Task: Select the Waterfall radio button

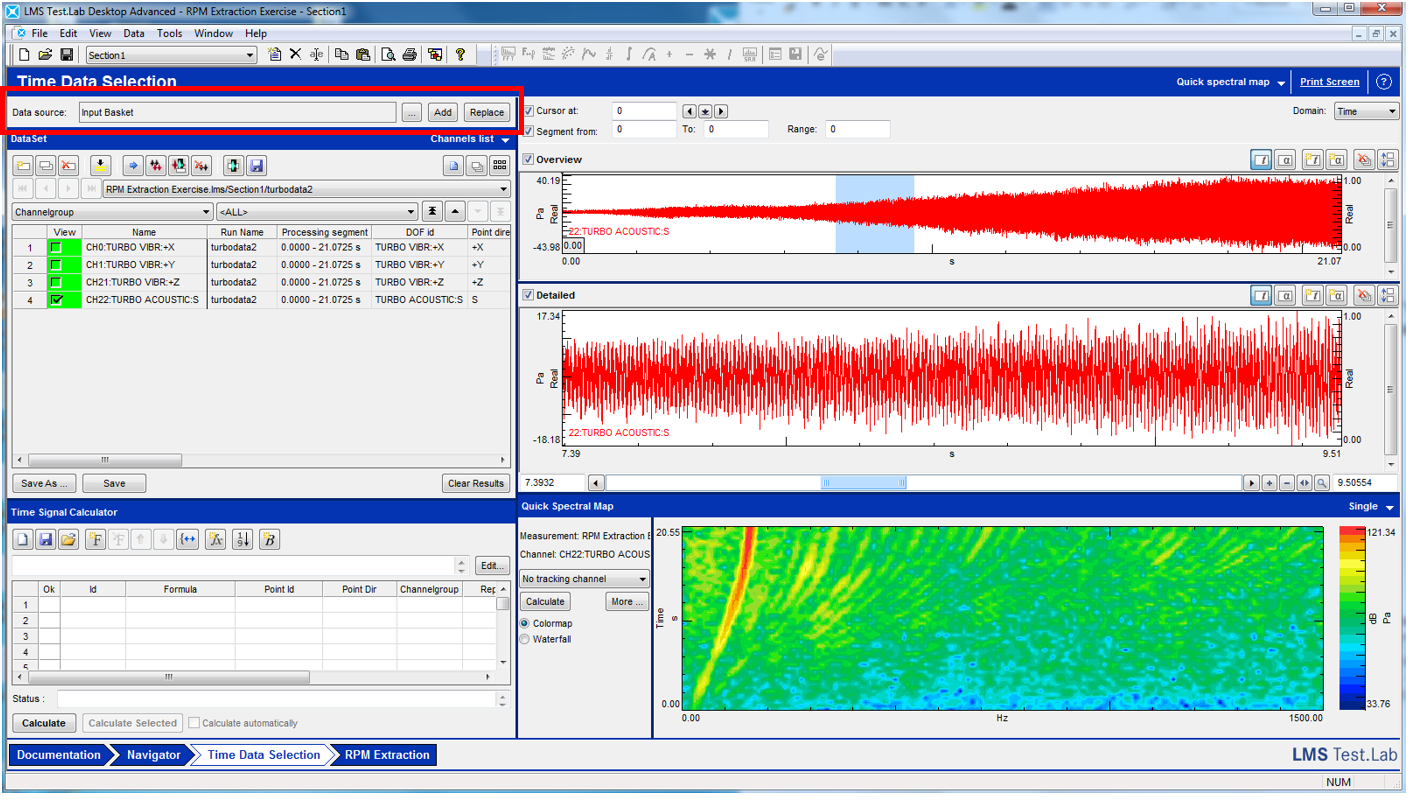Action: click(x=525, y=639)
